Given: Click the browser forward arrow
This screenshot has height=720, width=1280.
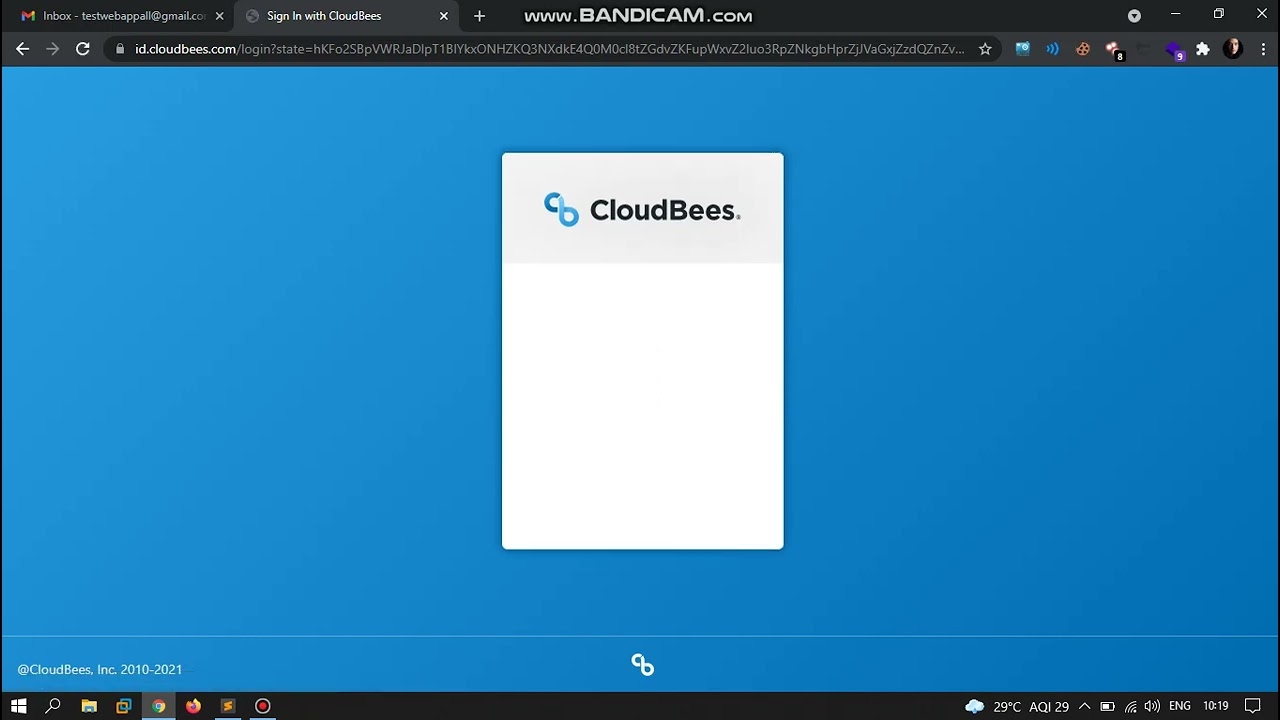Looking at the screenshot, I should [x=53, y=49].
